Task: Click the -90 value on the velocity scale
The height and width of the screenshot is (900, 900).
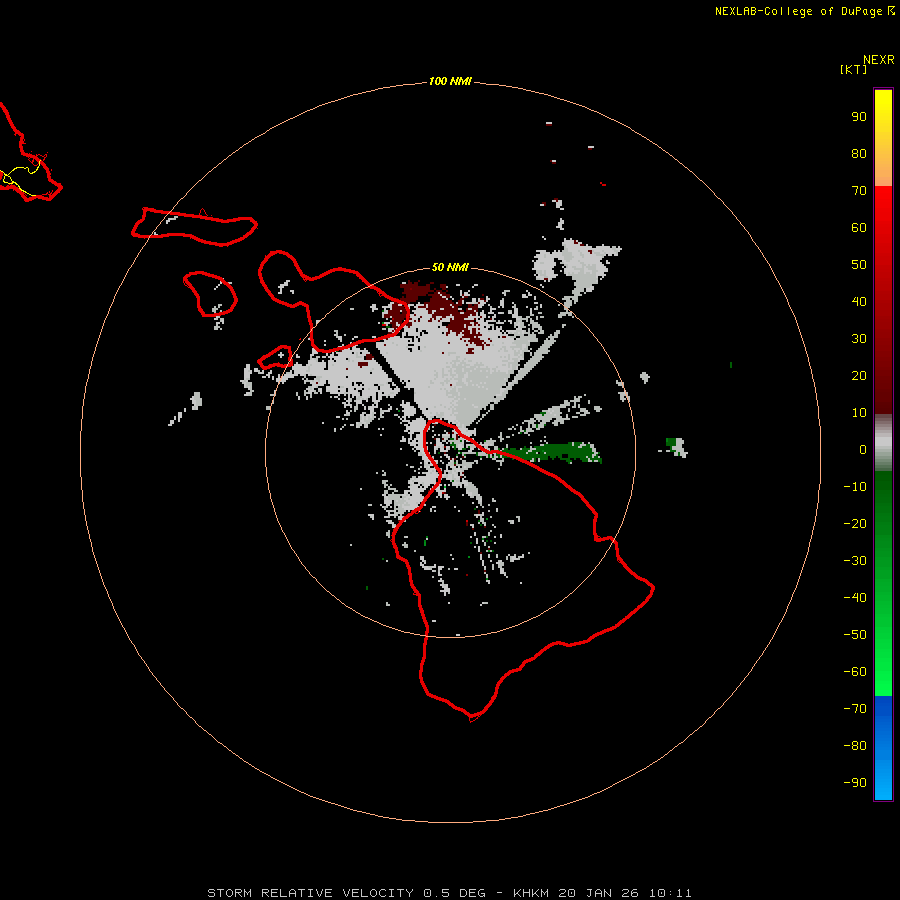Action: (855, 783)
